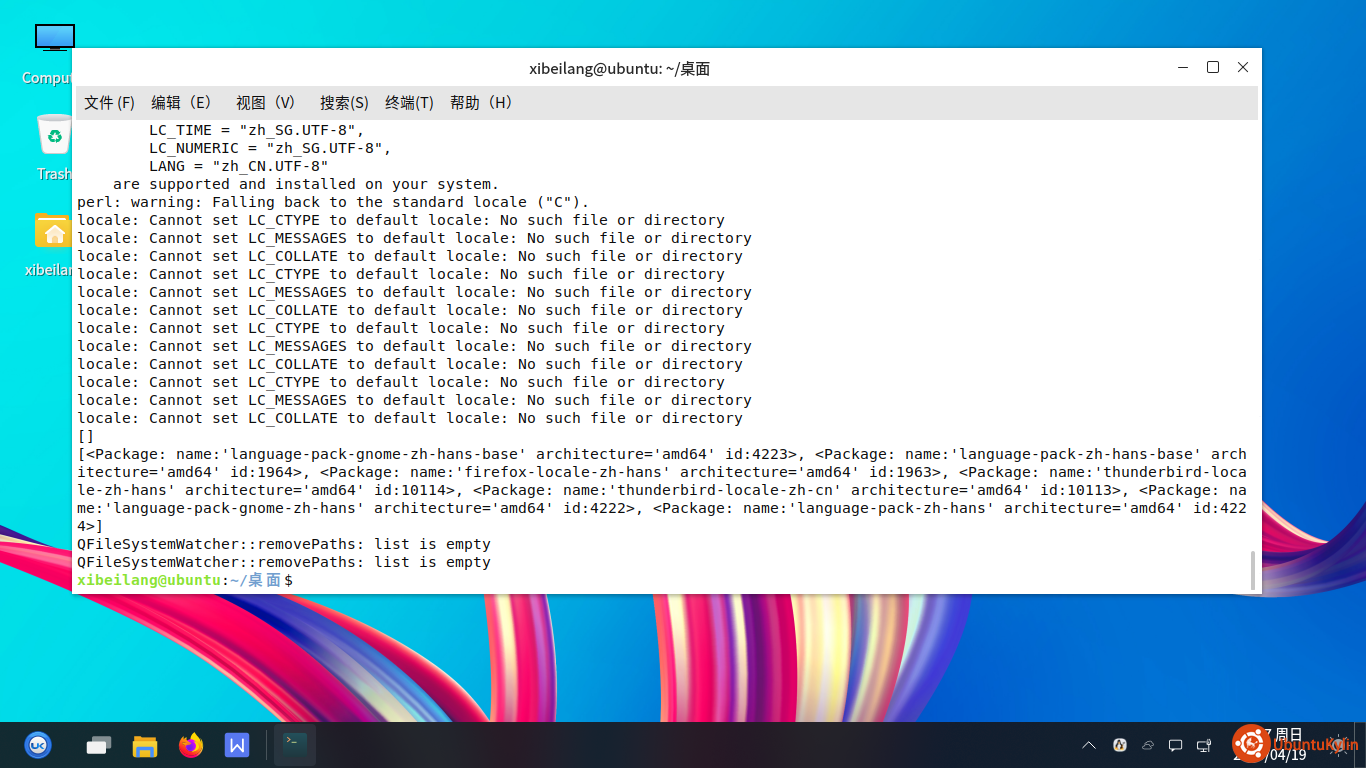Expand the hidden system tray arrow
This screenshot has height=768, width=1366.
1089,745
